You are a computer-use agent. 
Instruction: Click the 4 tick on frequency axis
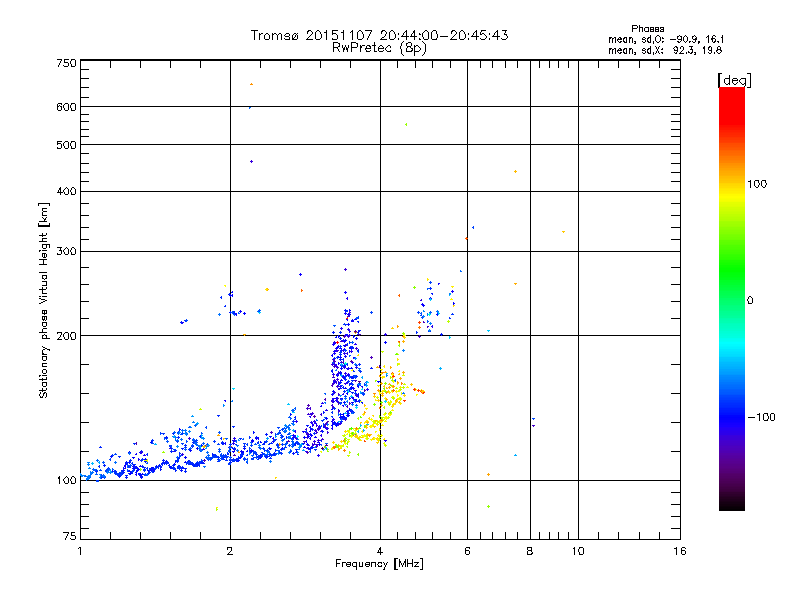(380, 552)
